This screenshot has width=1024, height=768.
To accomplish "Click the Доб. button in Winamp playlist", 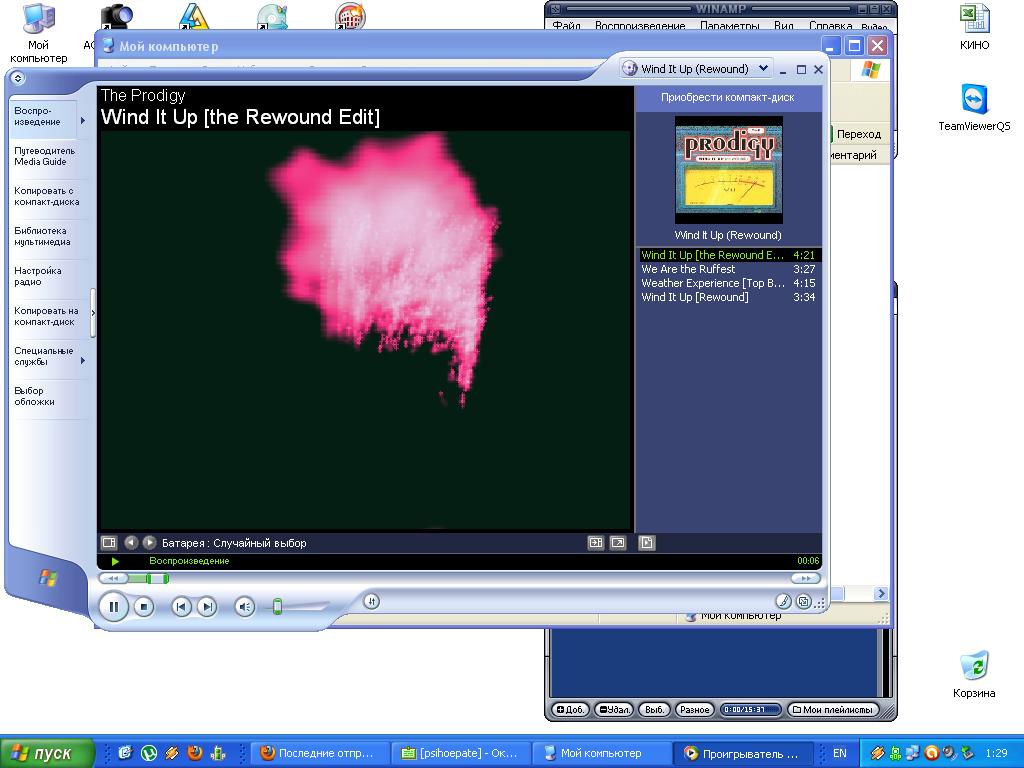I will (570, 709).
